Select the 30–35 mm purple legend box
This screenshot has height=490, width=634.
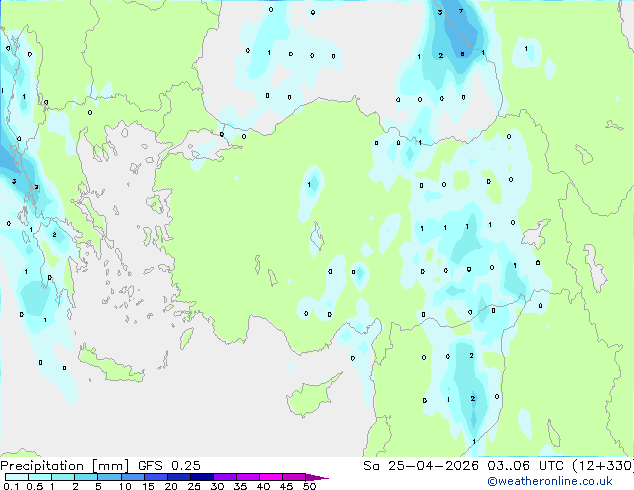pyautogui.click(x=225, y=477)
